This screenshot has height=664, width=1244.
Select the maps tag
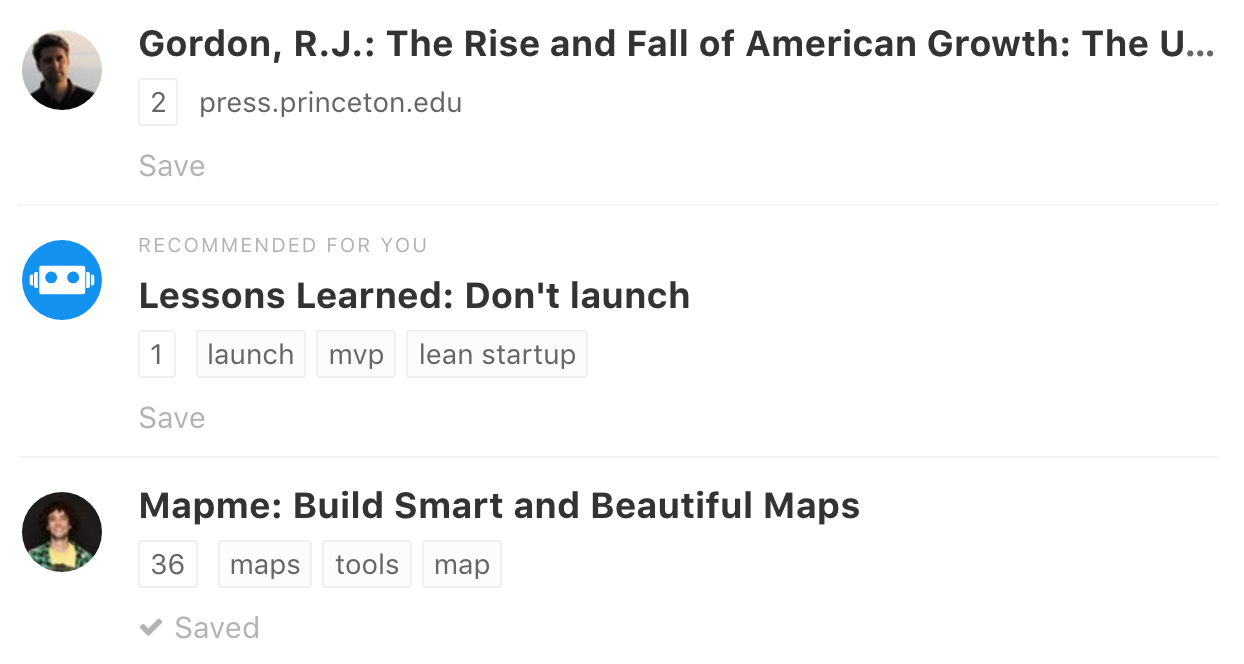tap(265, 565)
